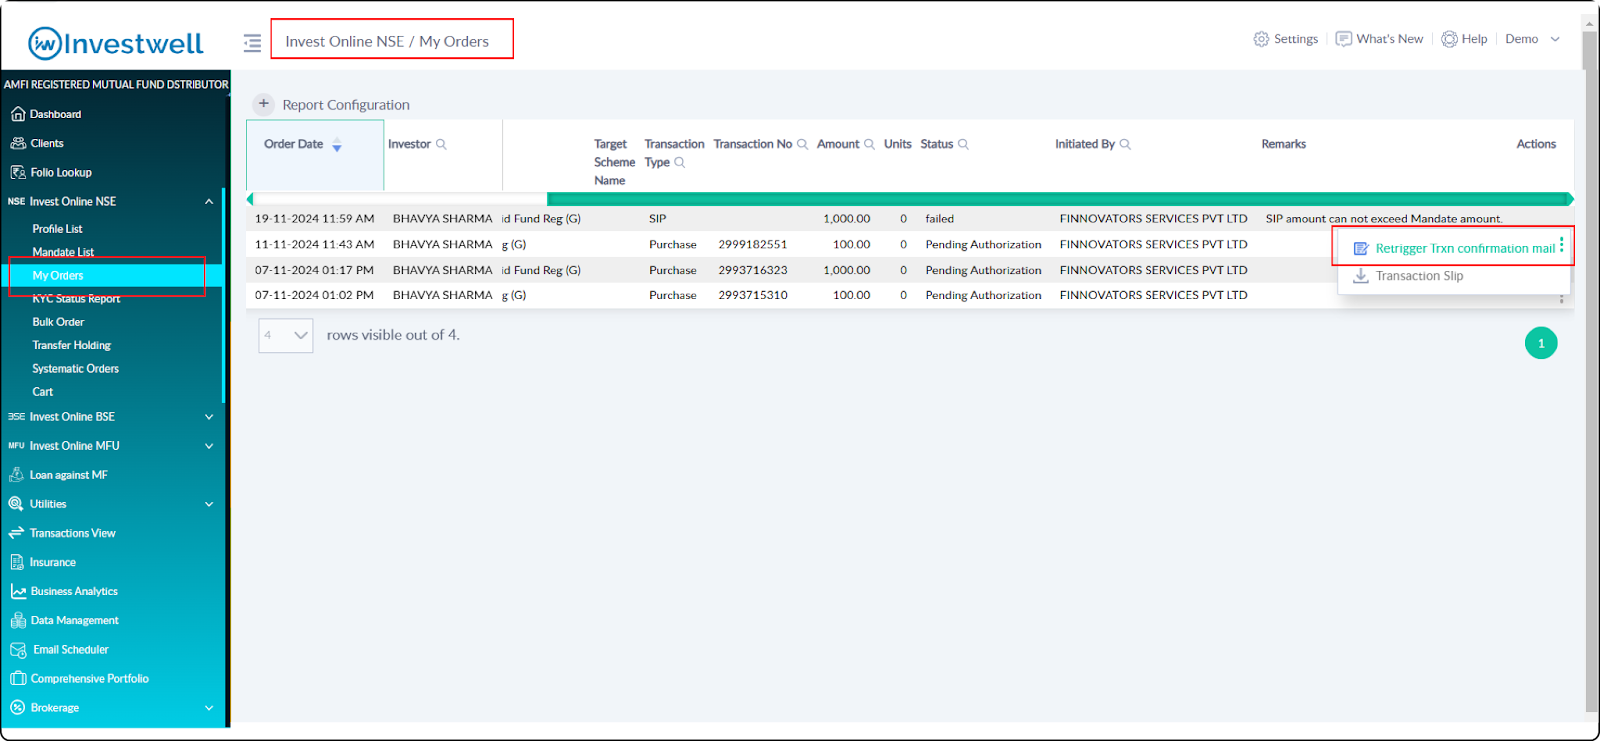Choose Retrigger Trxn confirmation mail
This screenshot has width=1600, height=741.
coord(1454,248)
